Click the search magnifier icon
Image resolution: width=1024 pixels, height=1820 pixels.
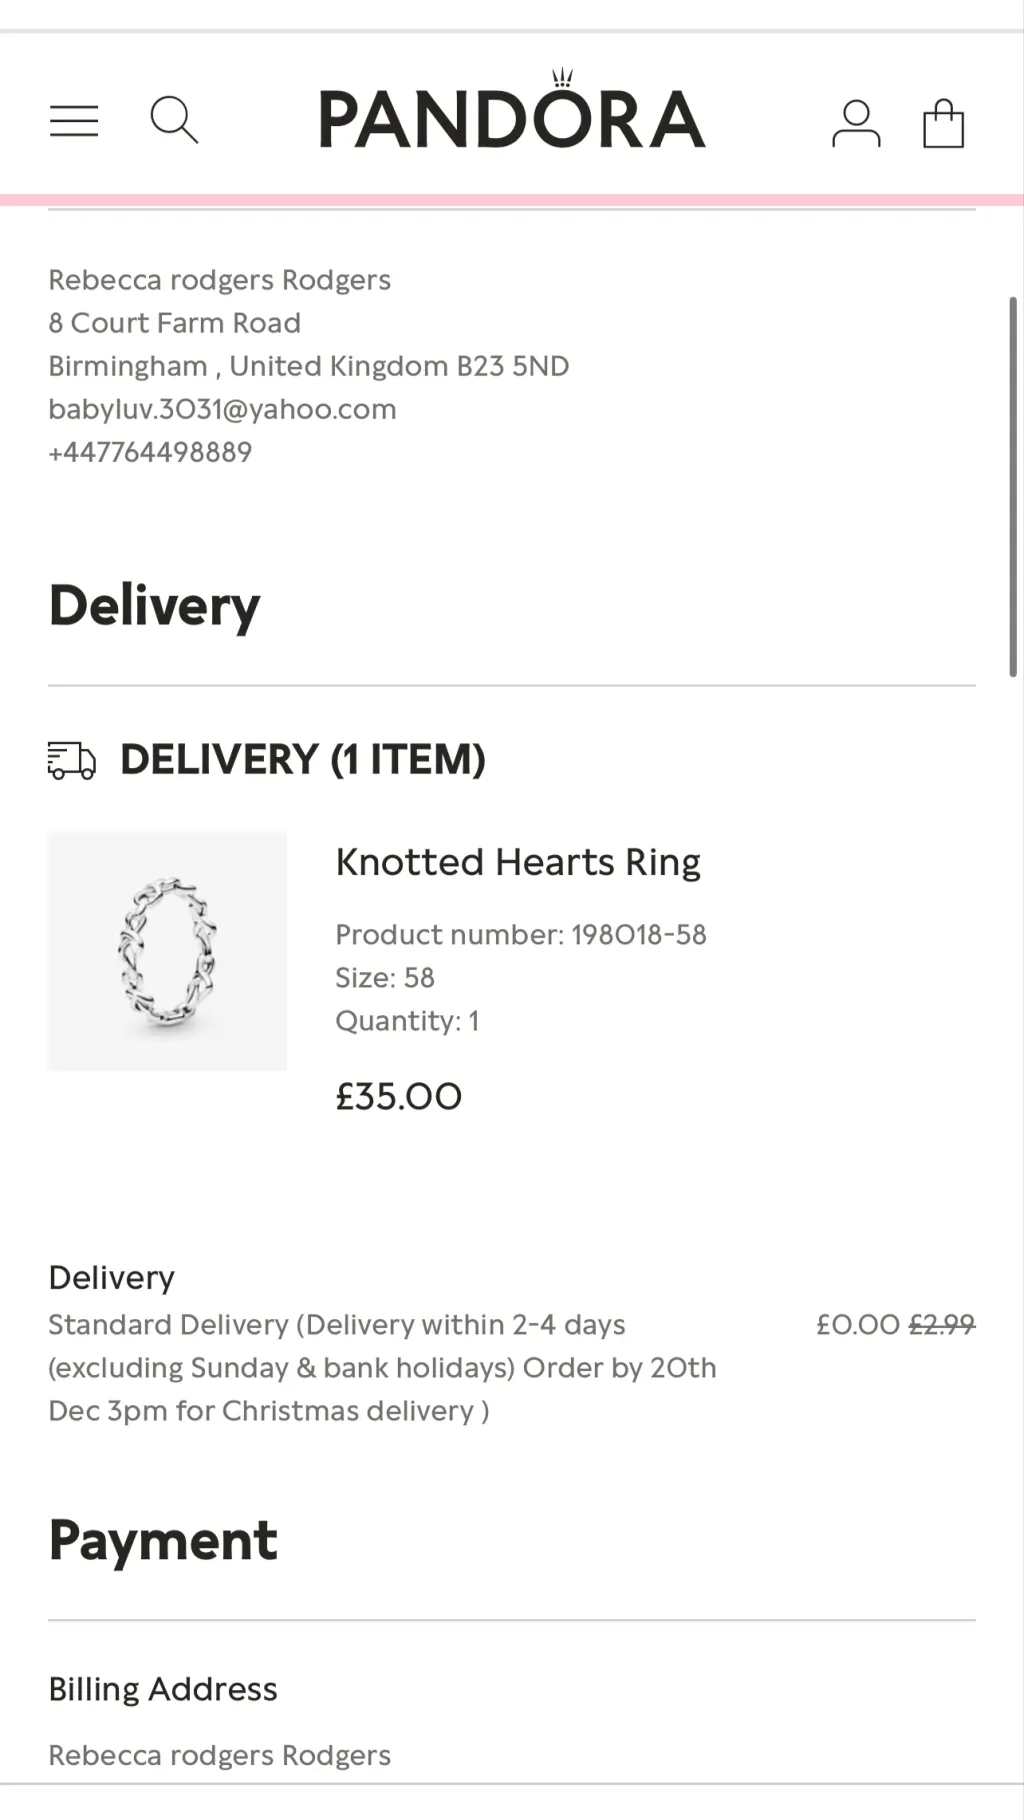click(174, 120)
